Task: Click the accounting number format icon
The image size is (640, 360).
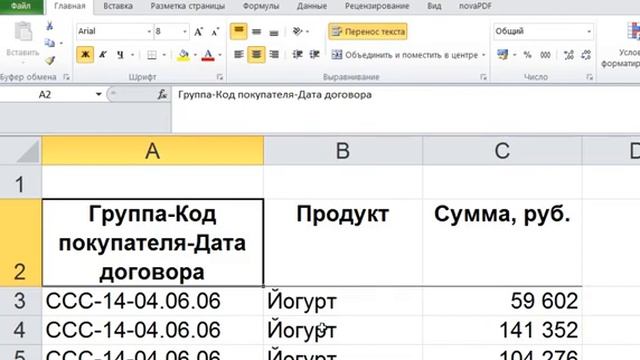Action: [x=502, y=55]
